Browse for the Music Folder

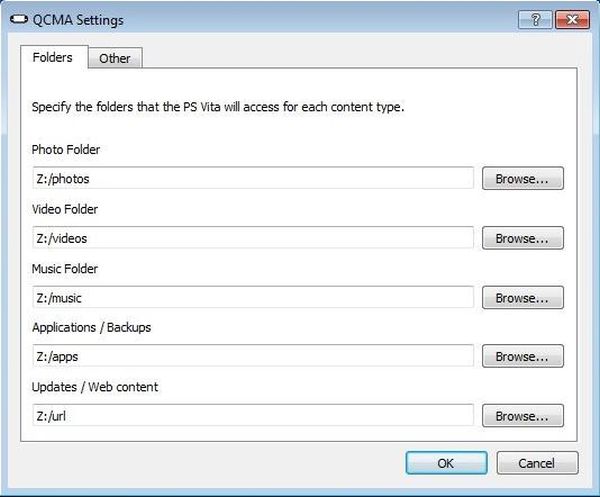(x=522, y=297)
